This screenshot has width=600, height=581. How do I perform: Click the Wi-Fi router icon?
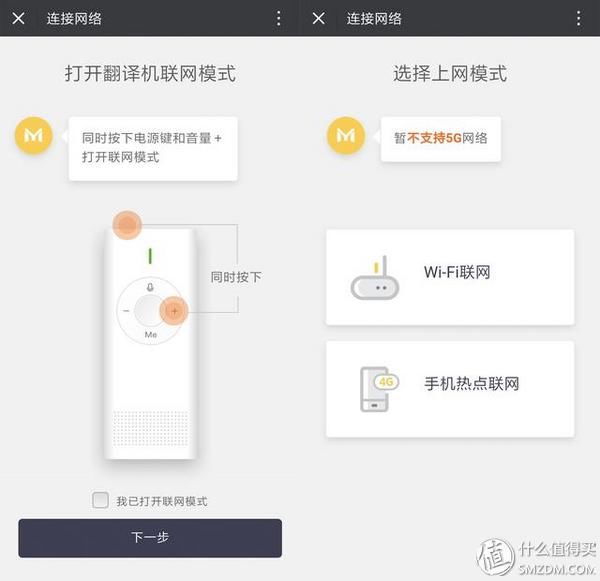point(375,278)
